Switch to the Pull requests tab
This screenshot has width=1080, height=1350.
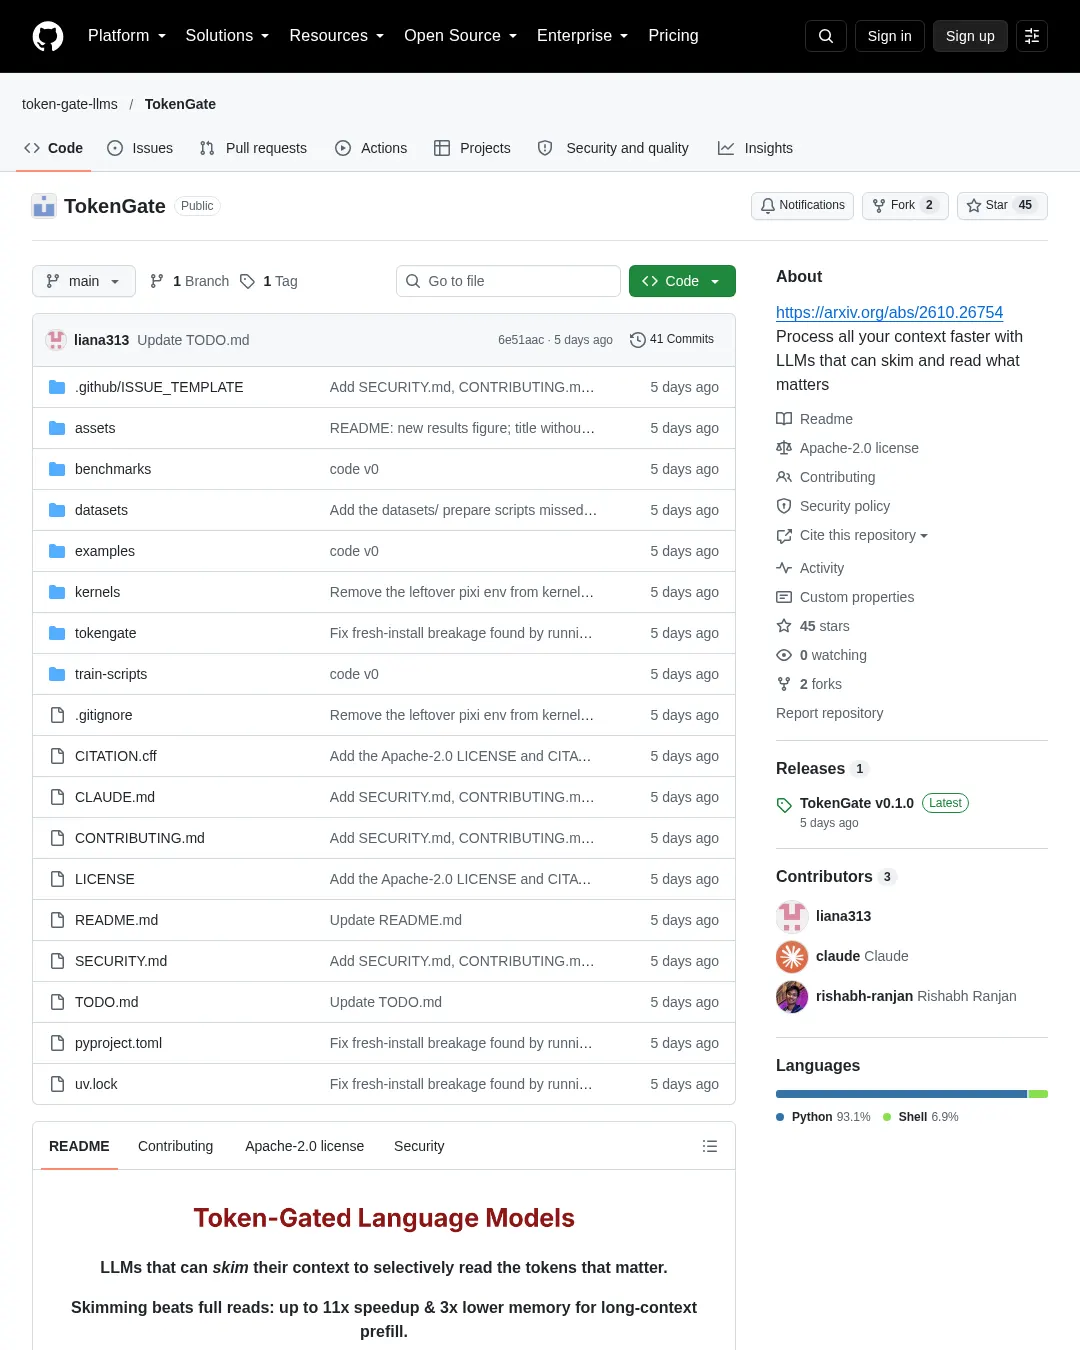coord(253,148)
